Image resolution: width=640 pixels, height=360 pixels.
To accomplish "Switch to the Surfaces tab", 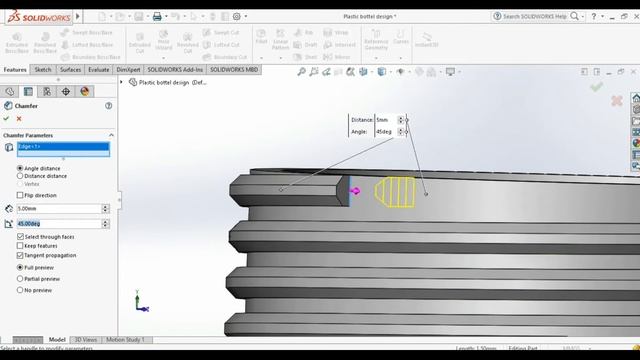I will pos(71,70).
